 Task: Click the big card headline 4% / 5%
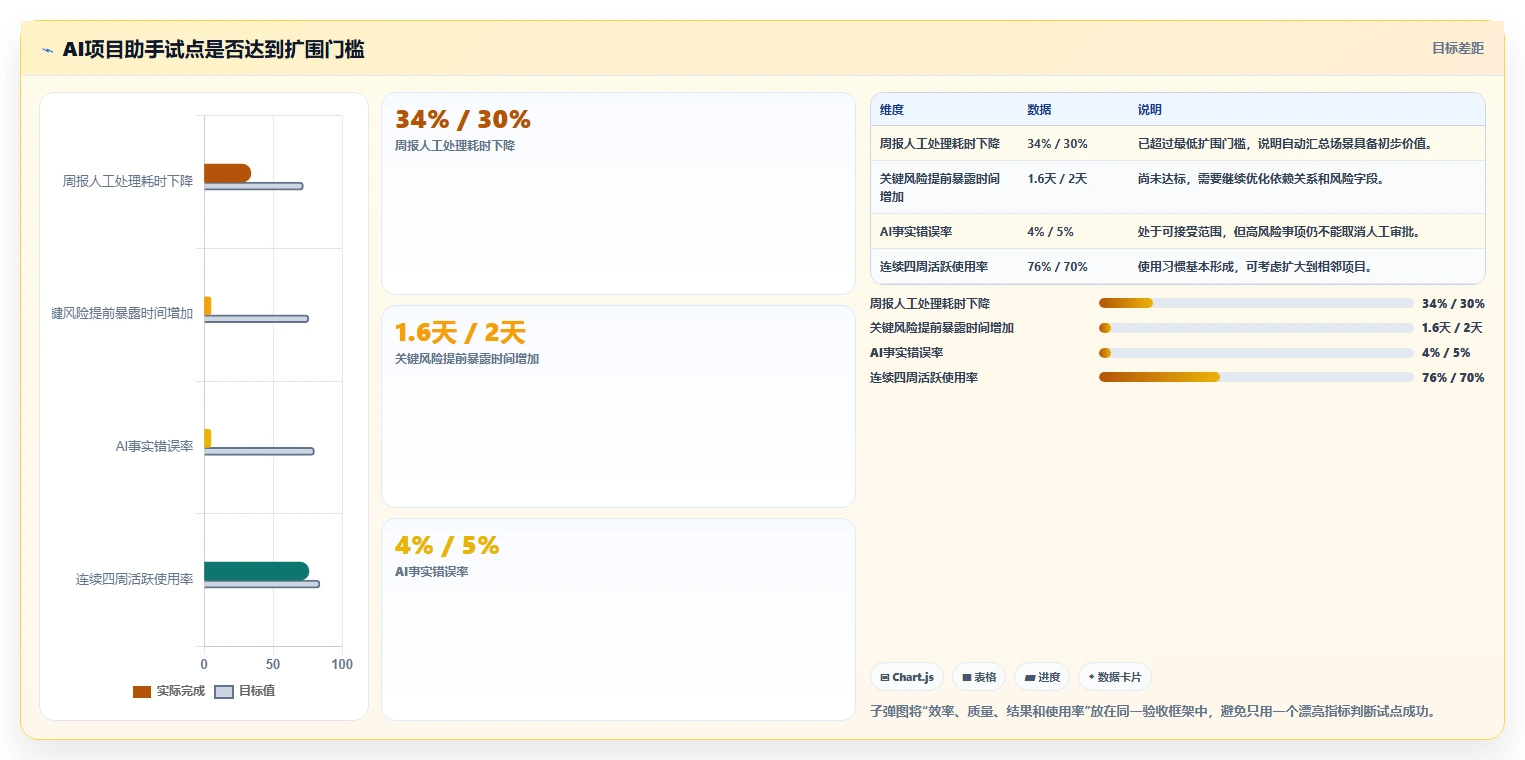coord(446,545)
